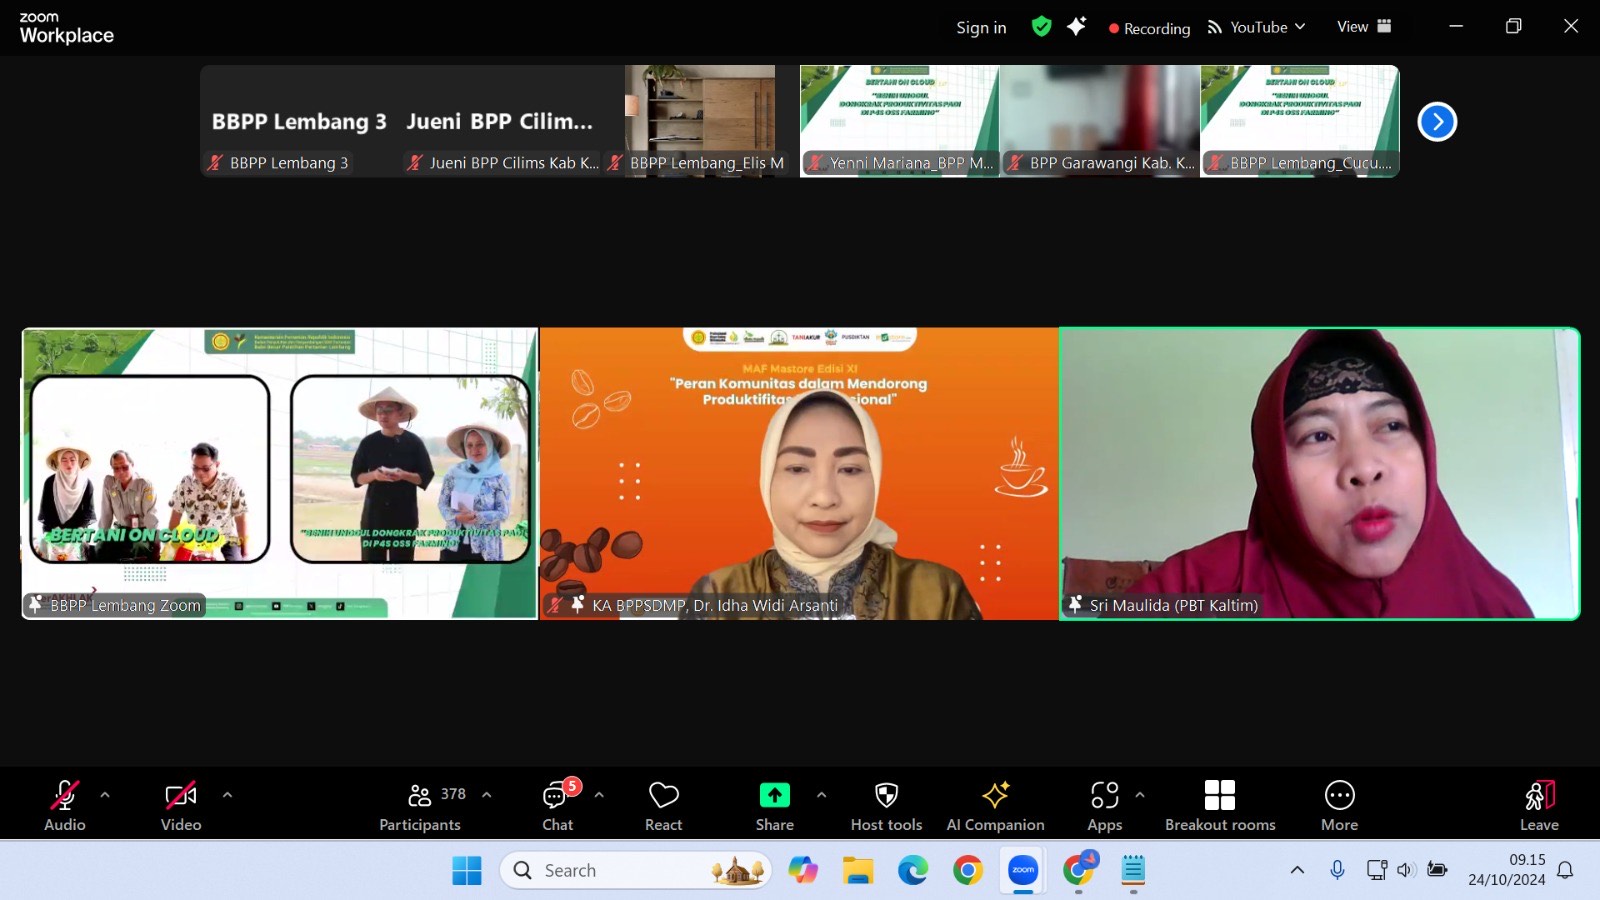Open the Participants list showing 378

421,805
